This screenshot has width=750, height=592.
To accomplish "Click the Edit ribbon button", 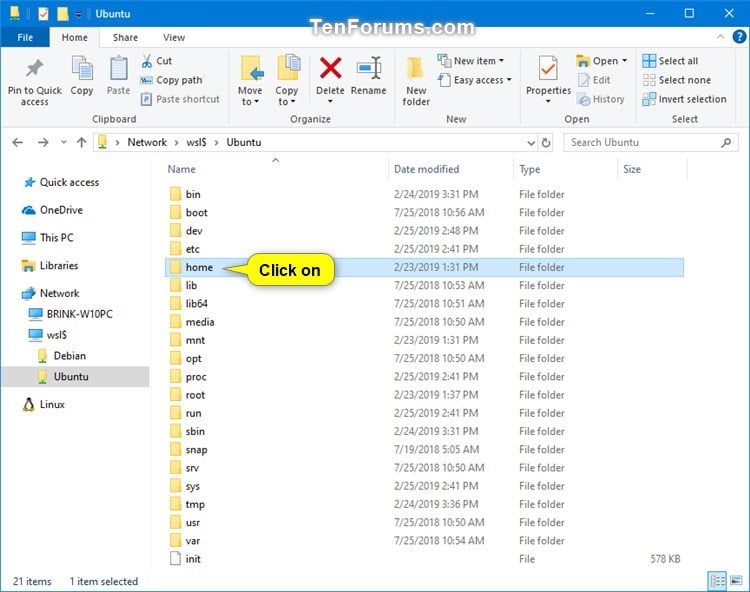I will pos(594,80).
